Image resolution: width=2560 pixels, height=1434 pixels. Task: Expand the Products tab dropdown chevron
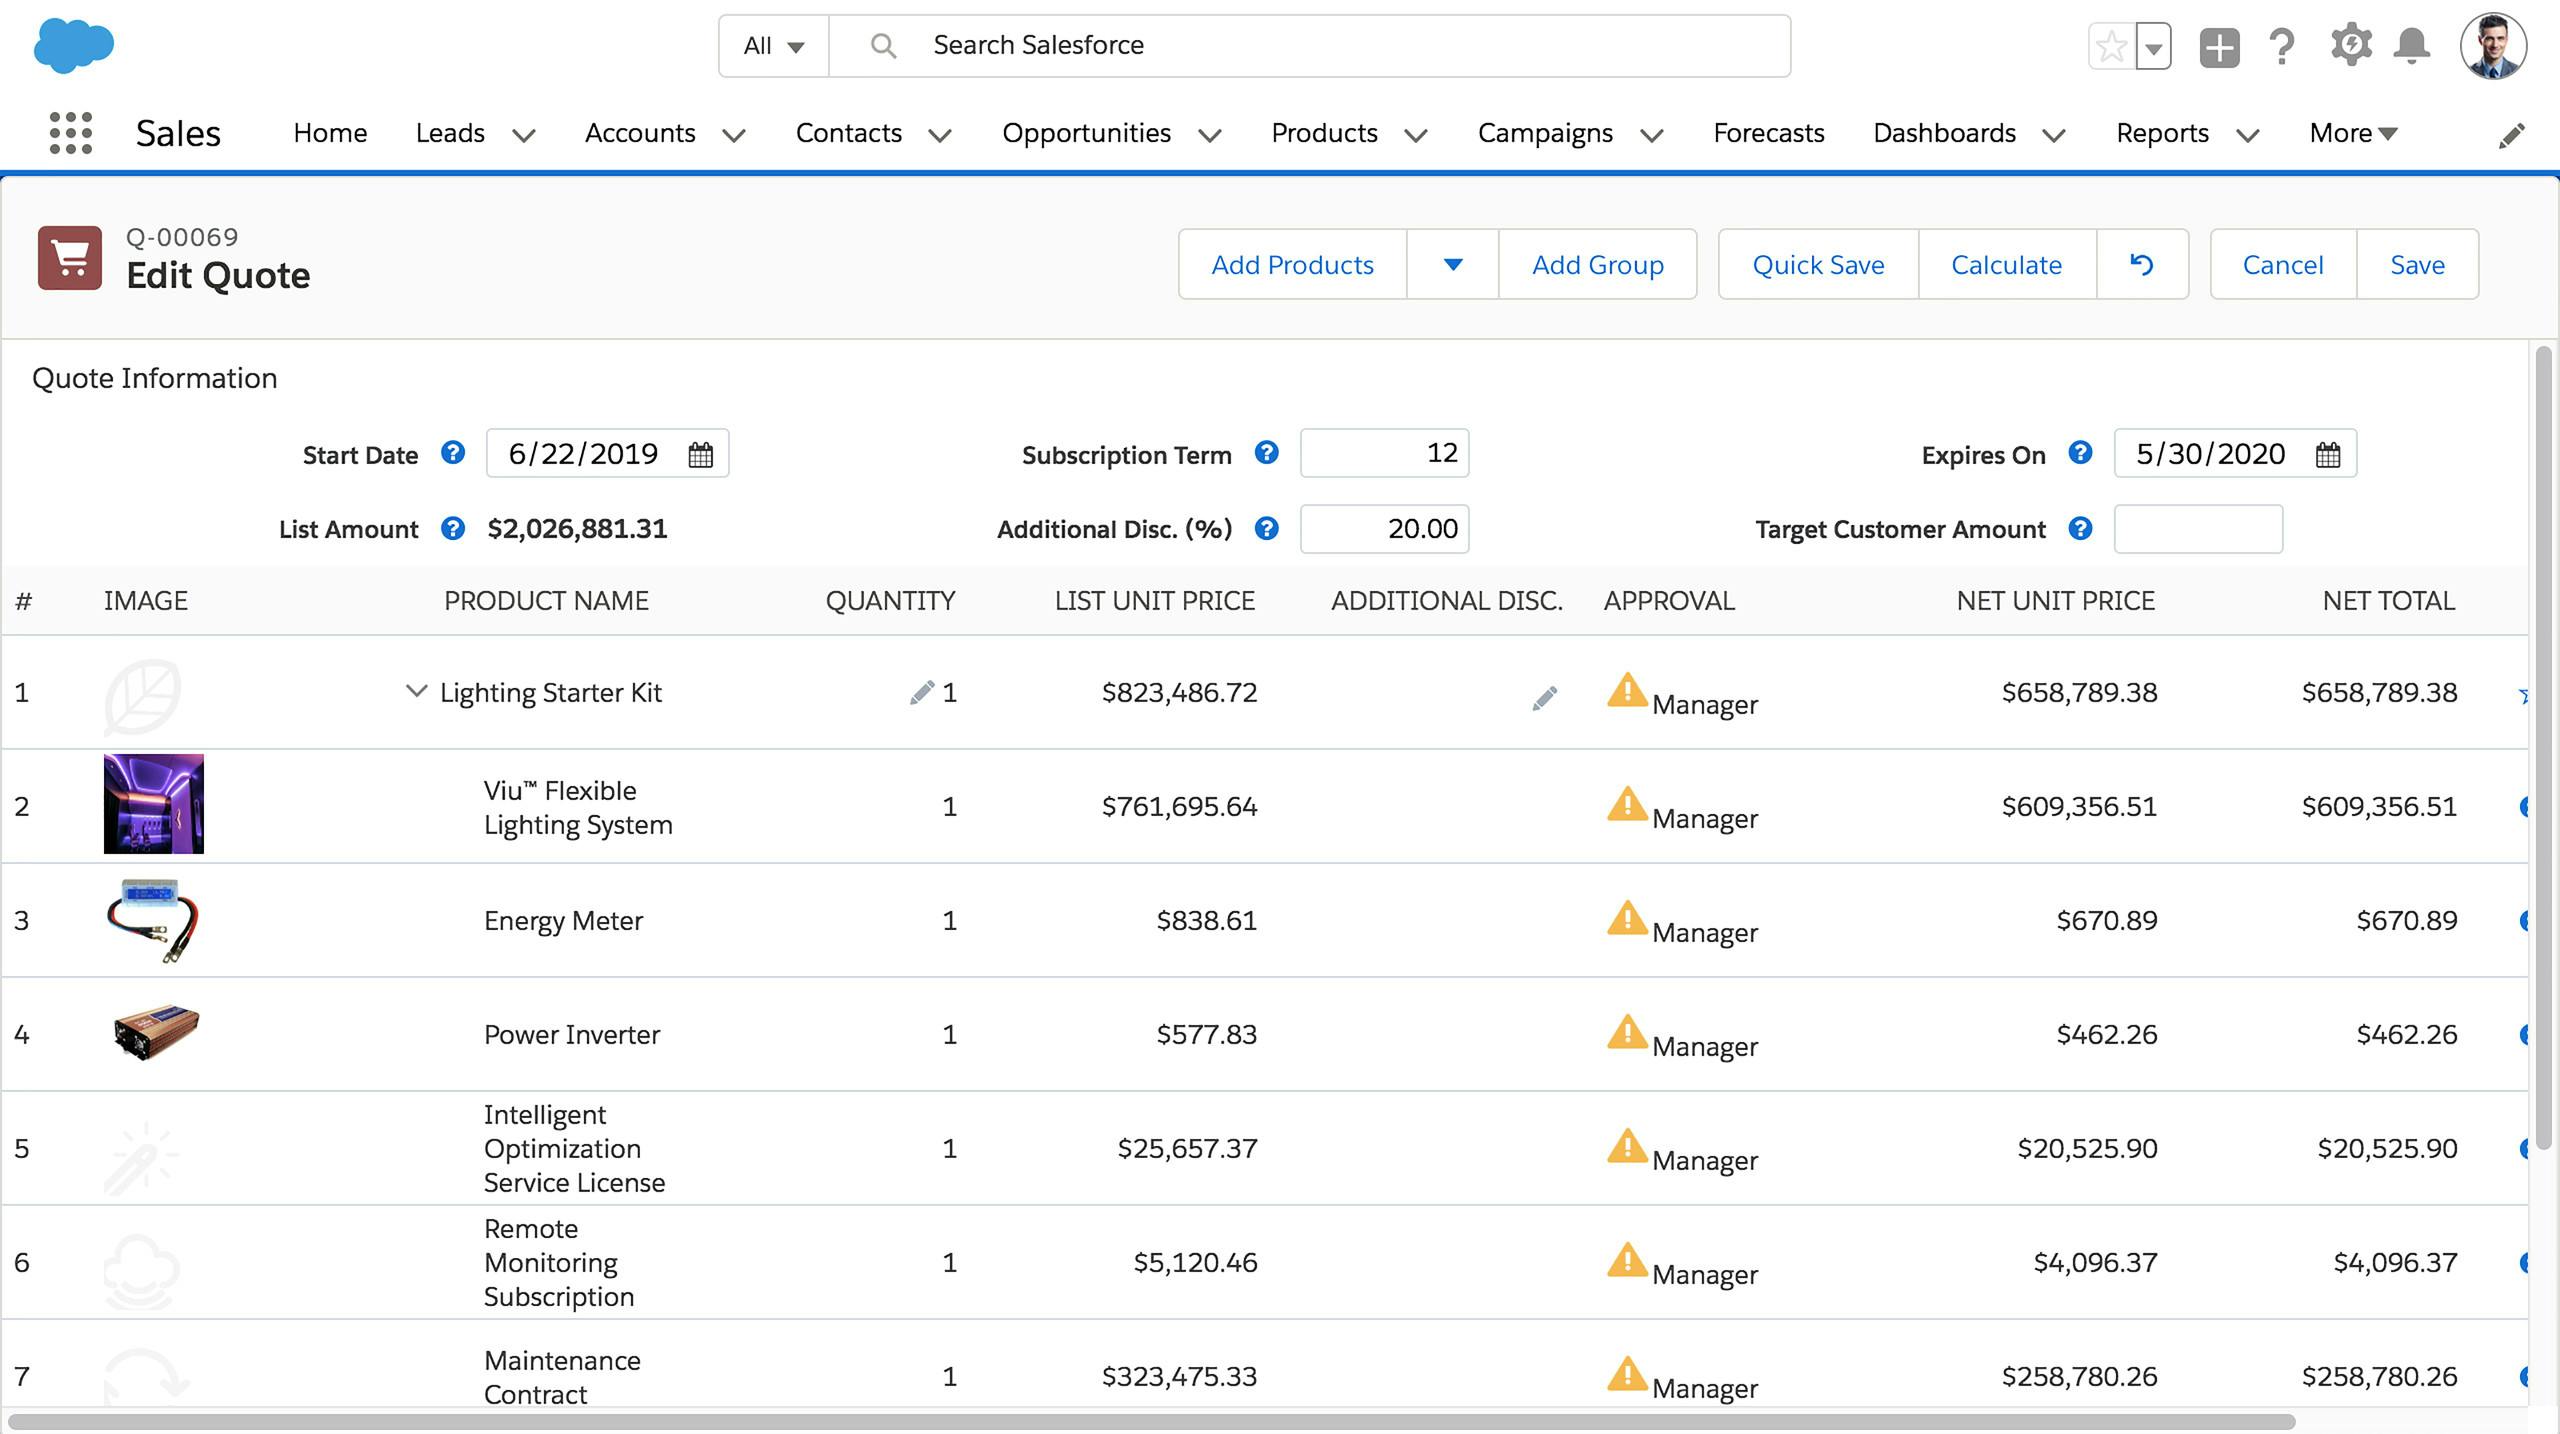[1416, 135]
